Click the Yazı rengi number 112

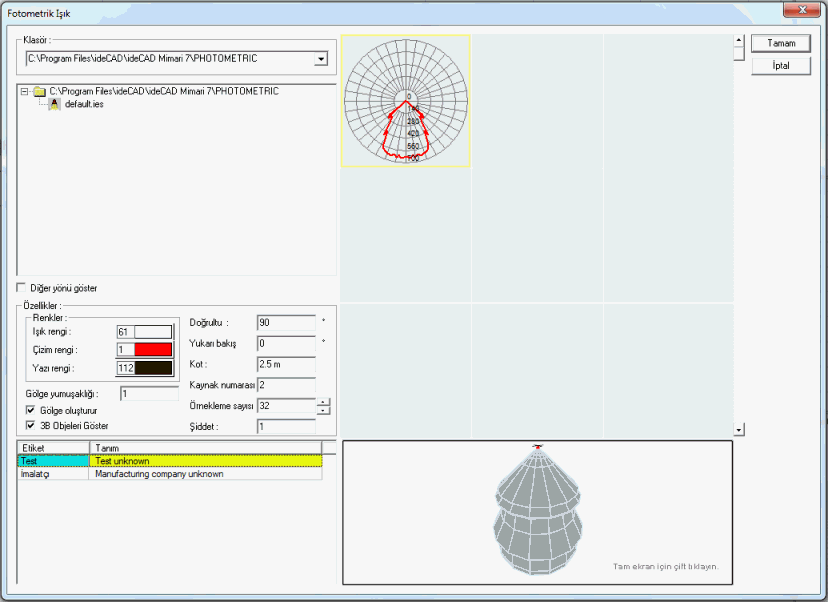tap(125, 368)
